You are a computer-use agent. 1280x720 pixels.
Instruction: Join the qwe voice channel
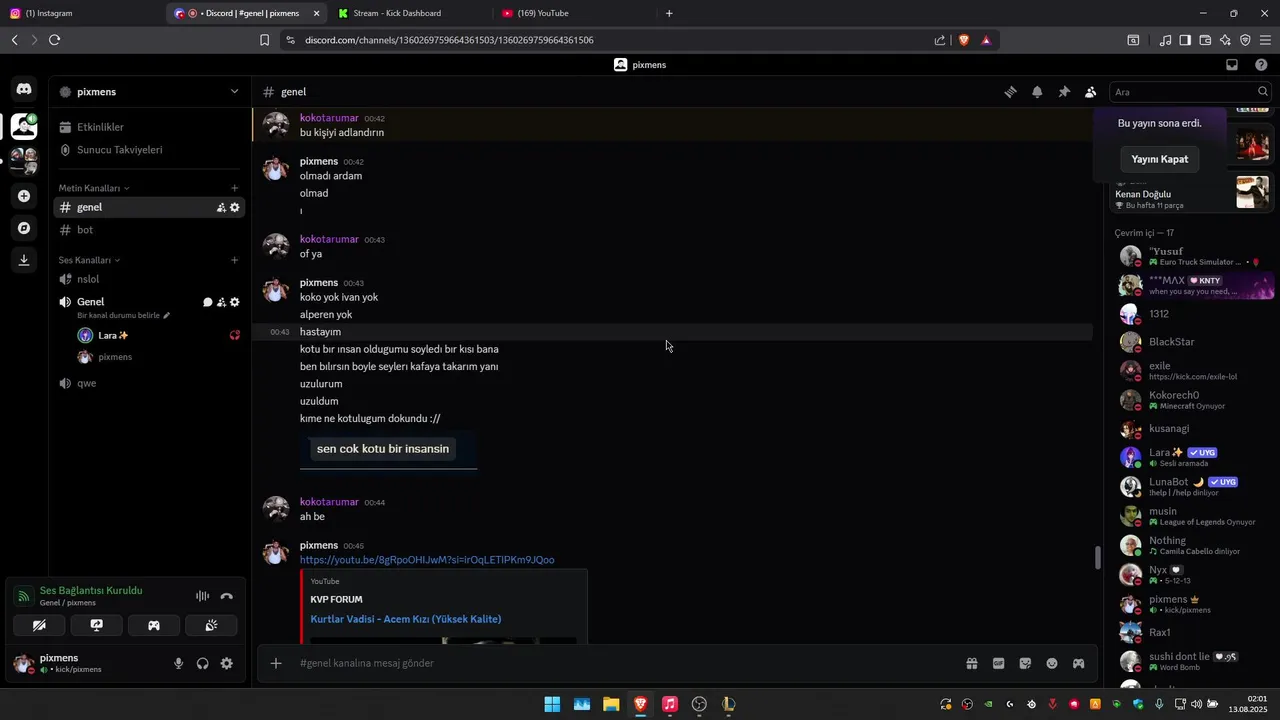pyautogui.click(x=149, y=383)
